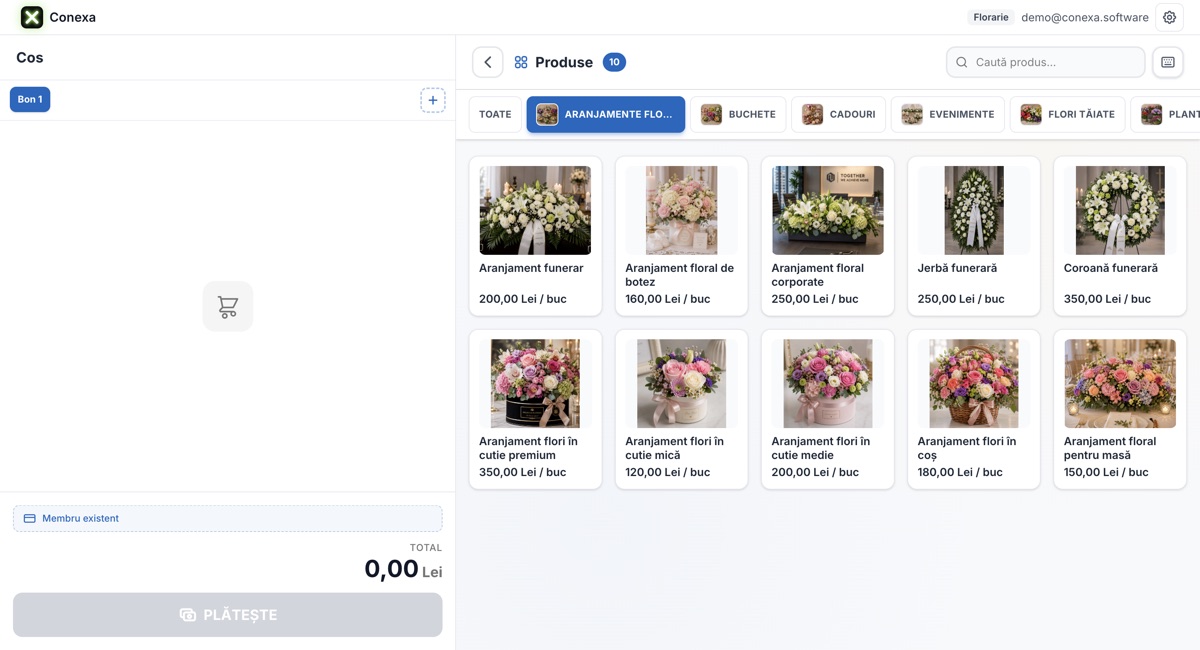Click the empty cart icon

pyautogui.click(x=228, y=306)
